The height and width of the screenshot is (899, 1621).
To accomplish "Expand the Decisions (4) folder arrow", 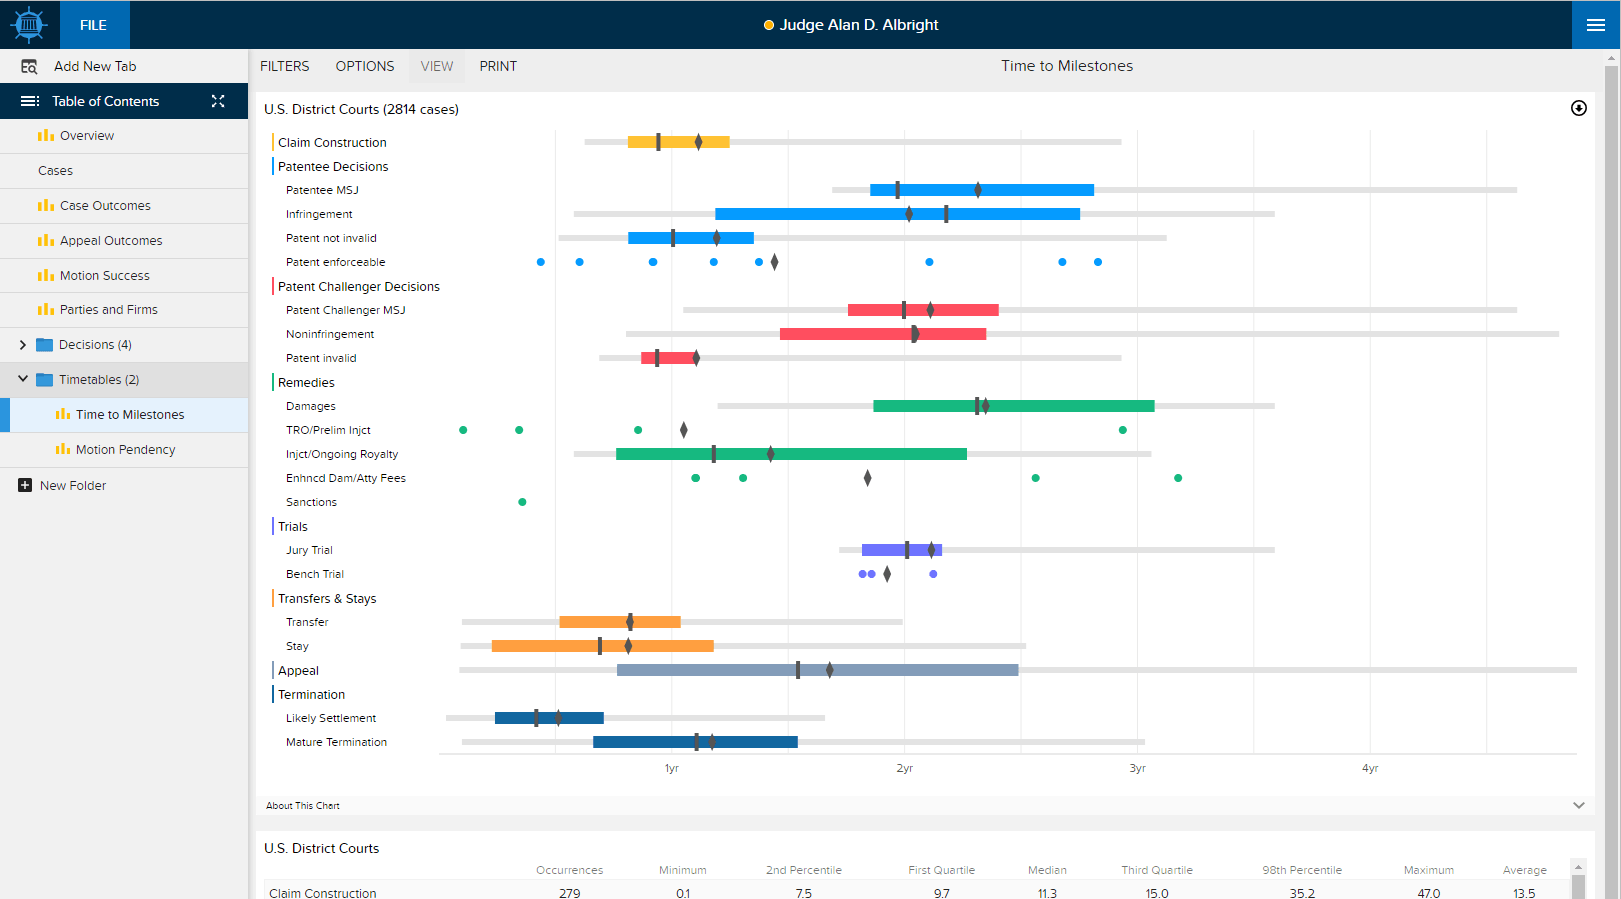I will tap(22, 345).
